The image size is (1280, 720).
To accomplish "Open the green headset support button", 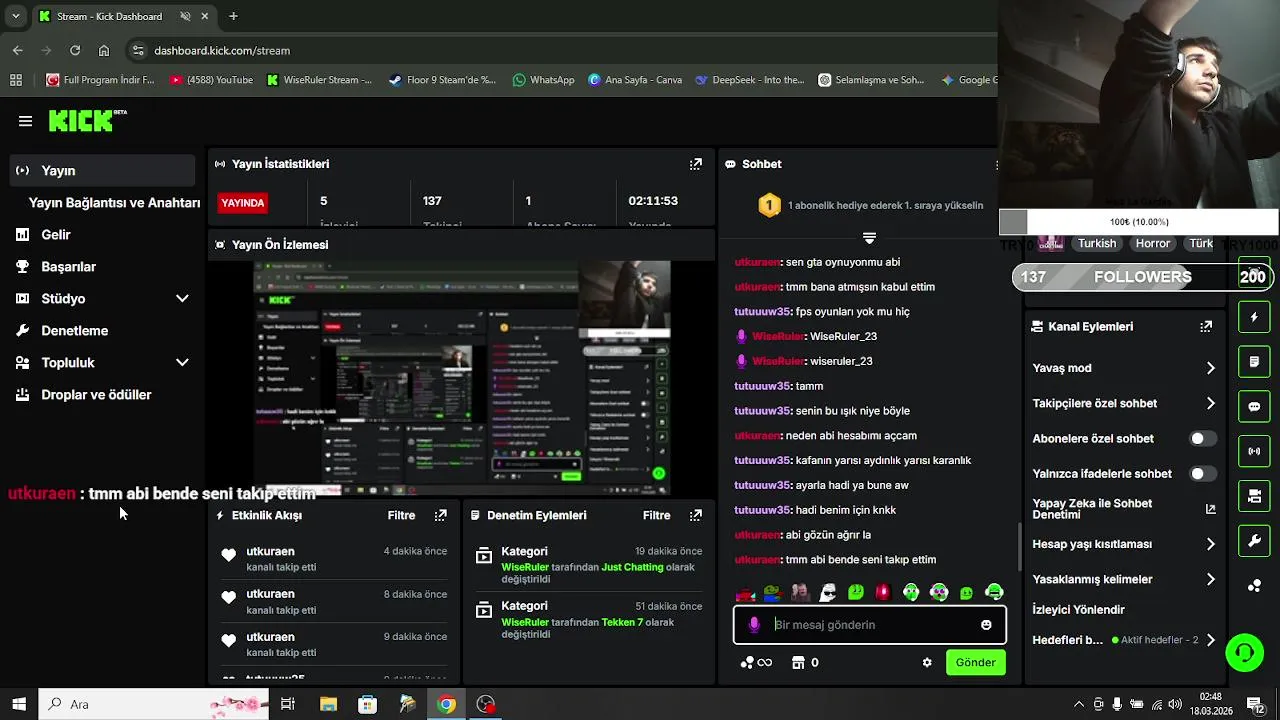I will pos(1245,653).
